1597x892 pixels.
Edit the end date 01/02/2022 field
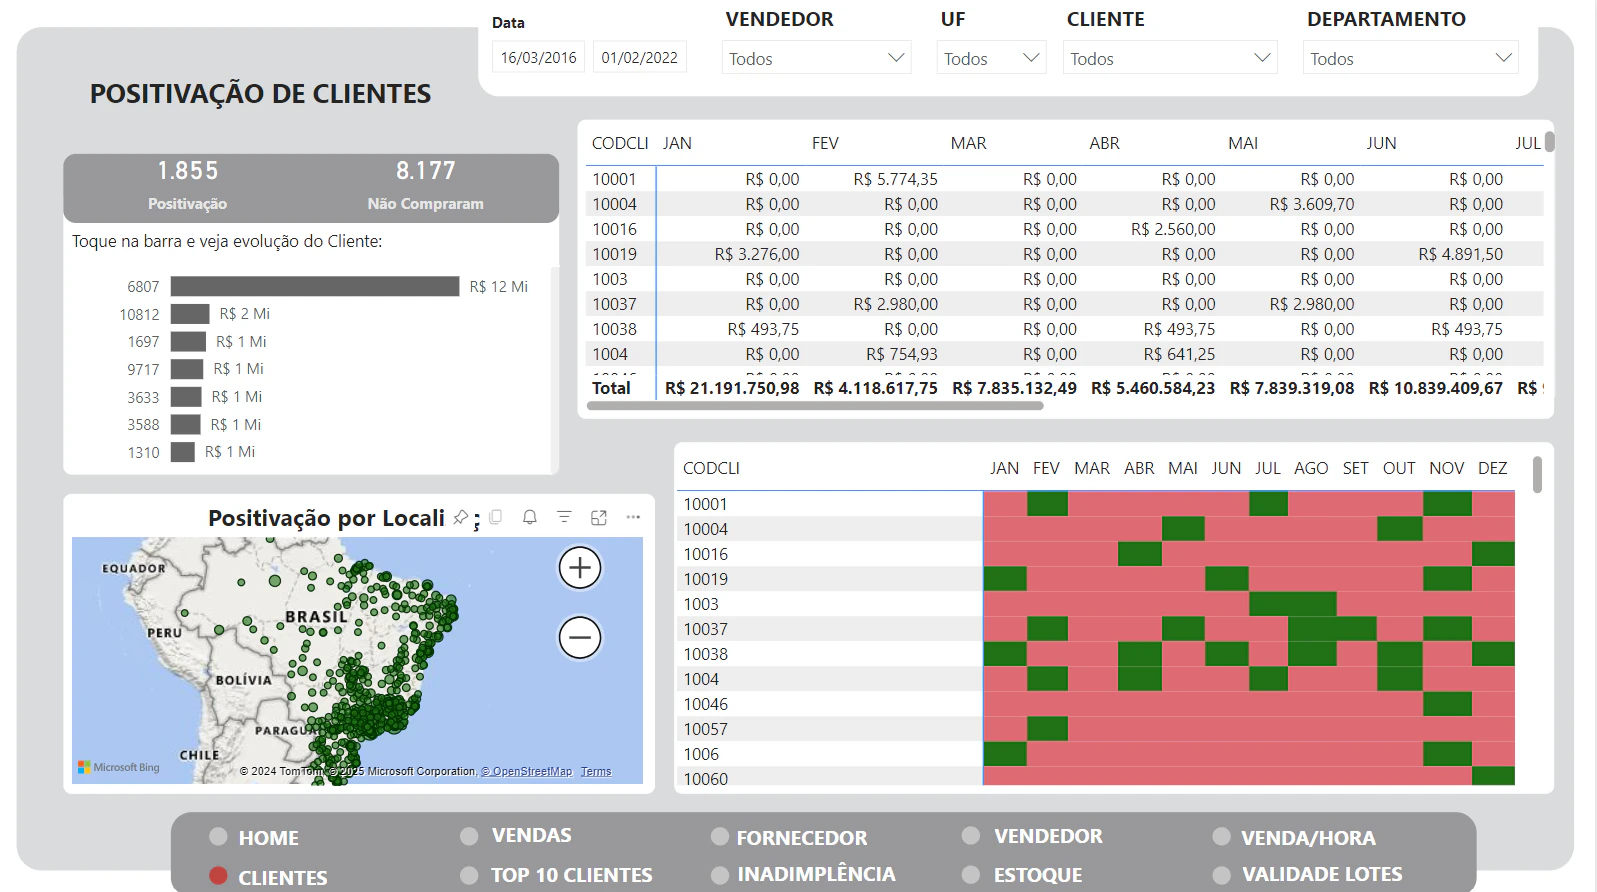click(640, 58)
